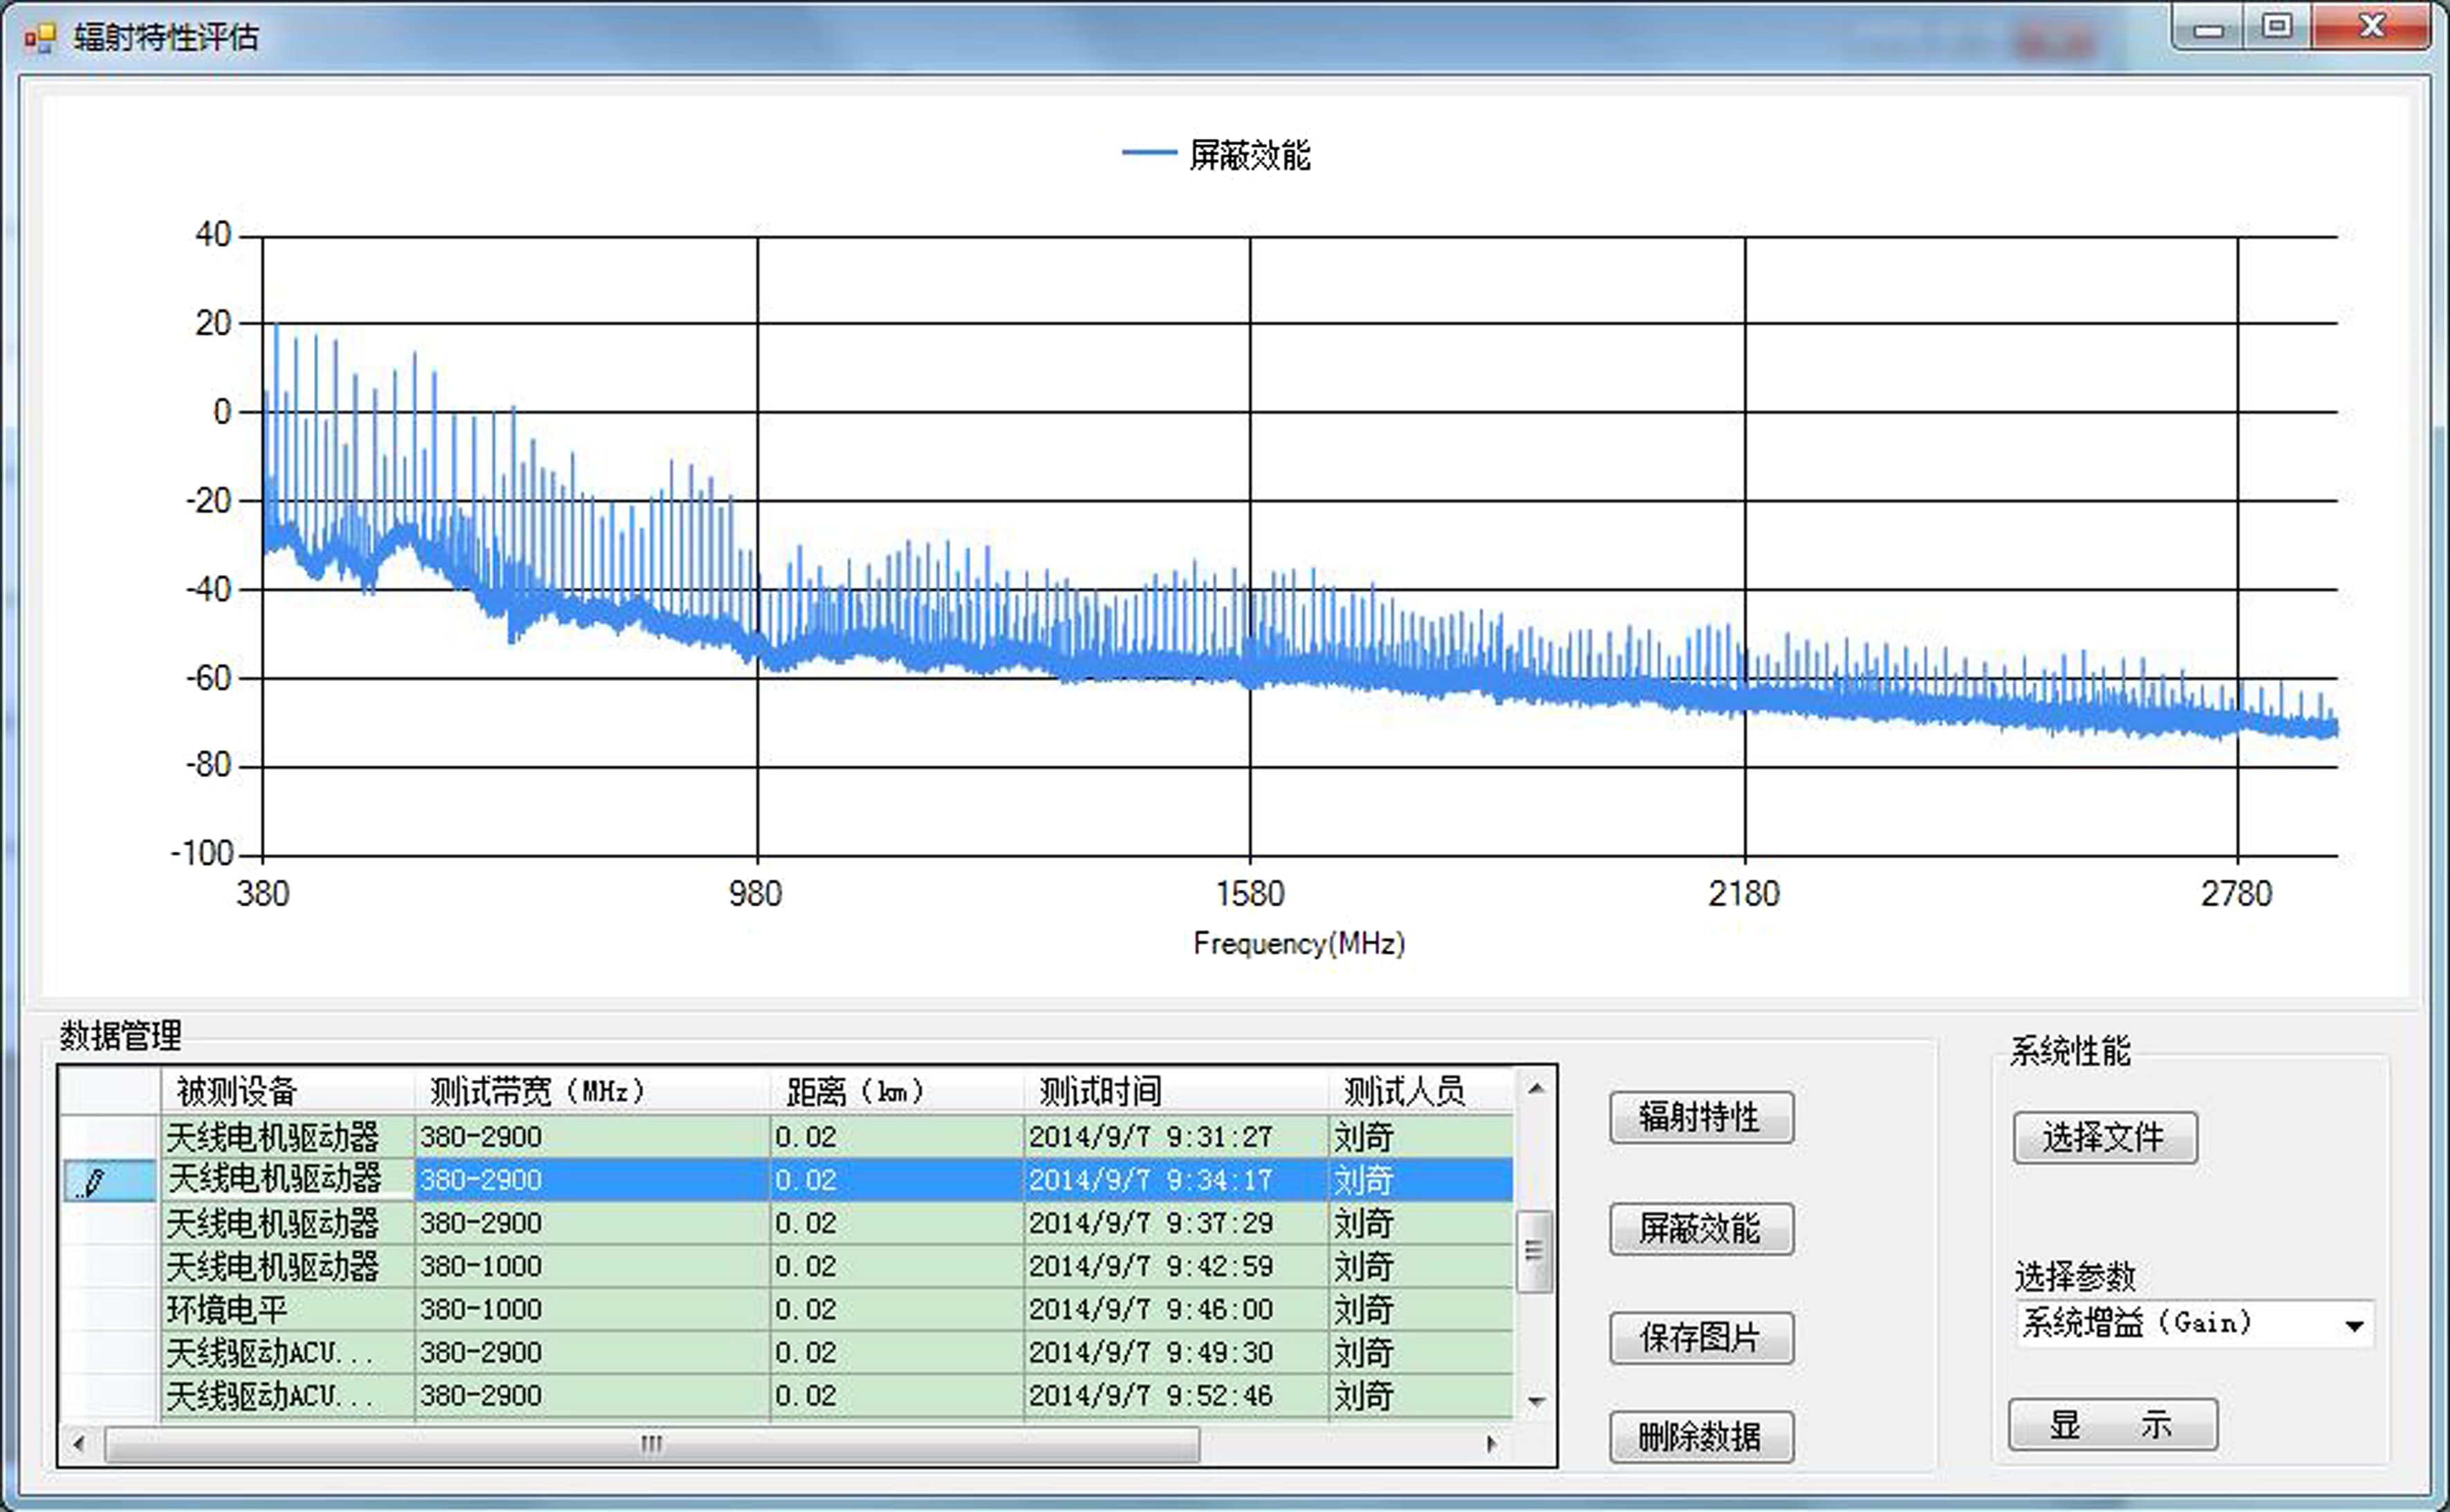Click table scroll up arrow
The height and width of the screenshot is (1512, 2450).
(x=1536, y=1088)
